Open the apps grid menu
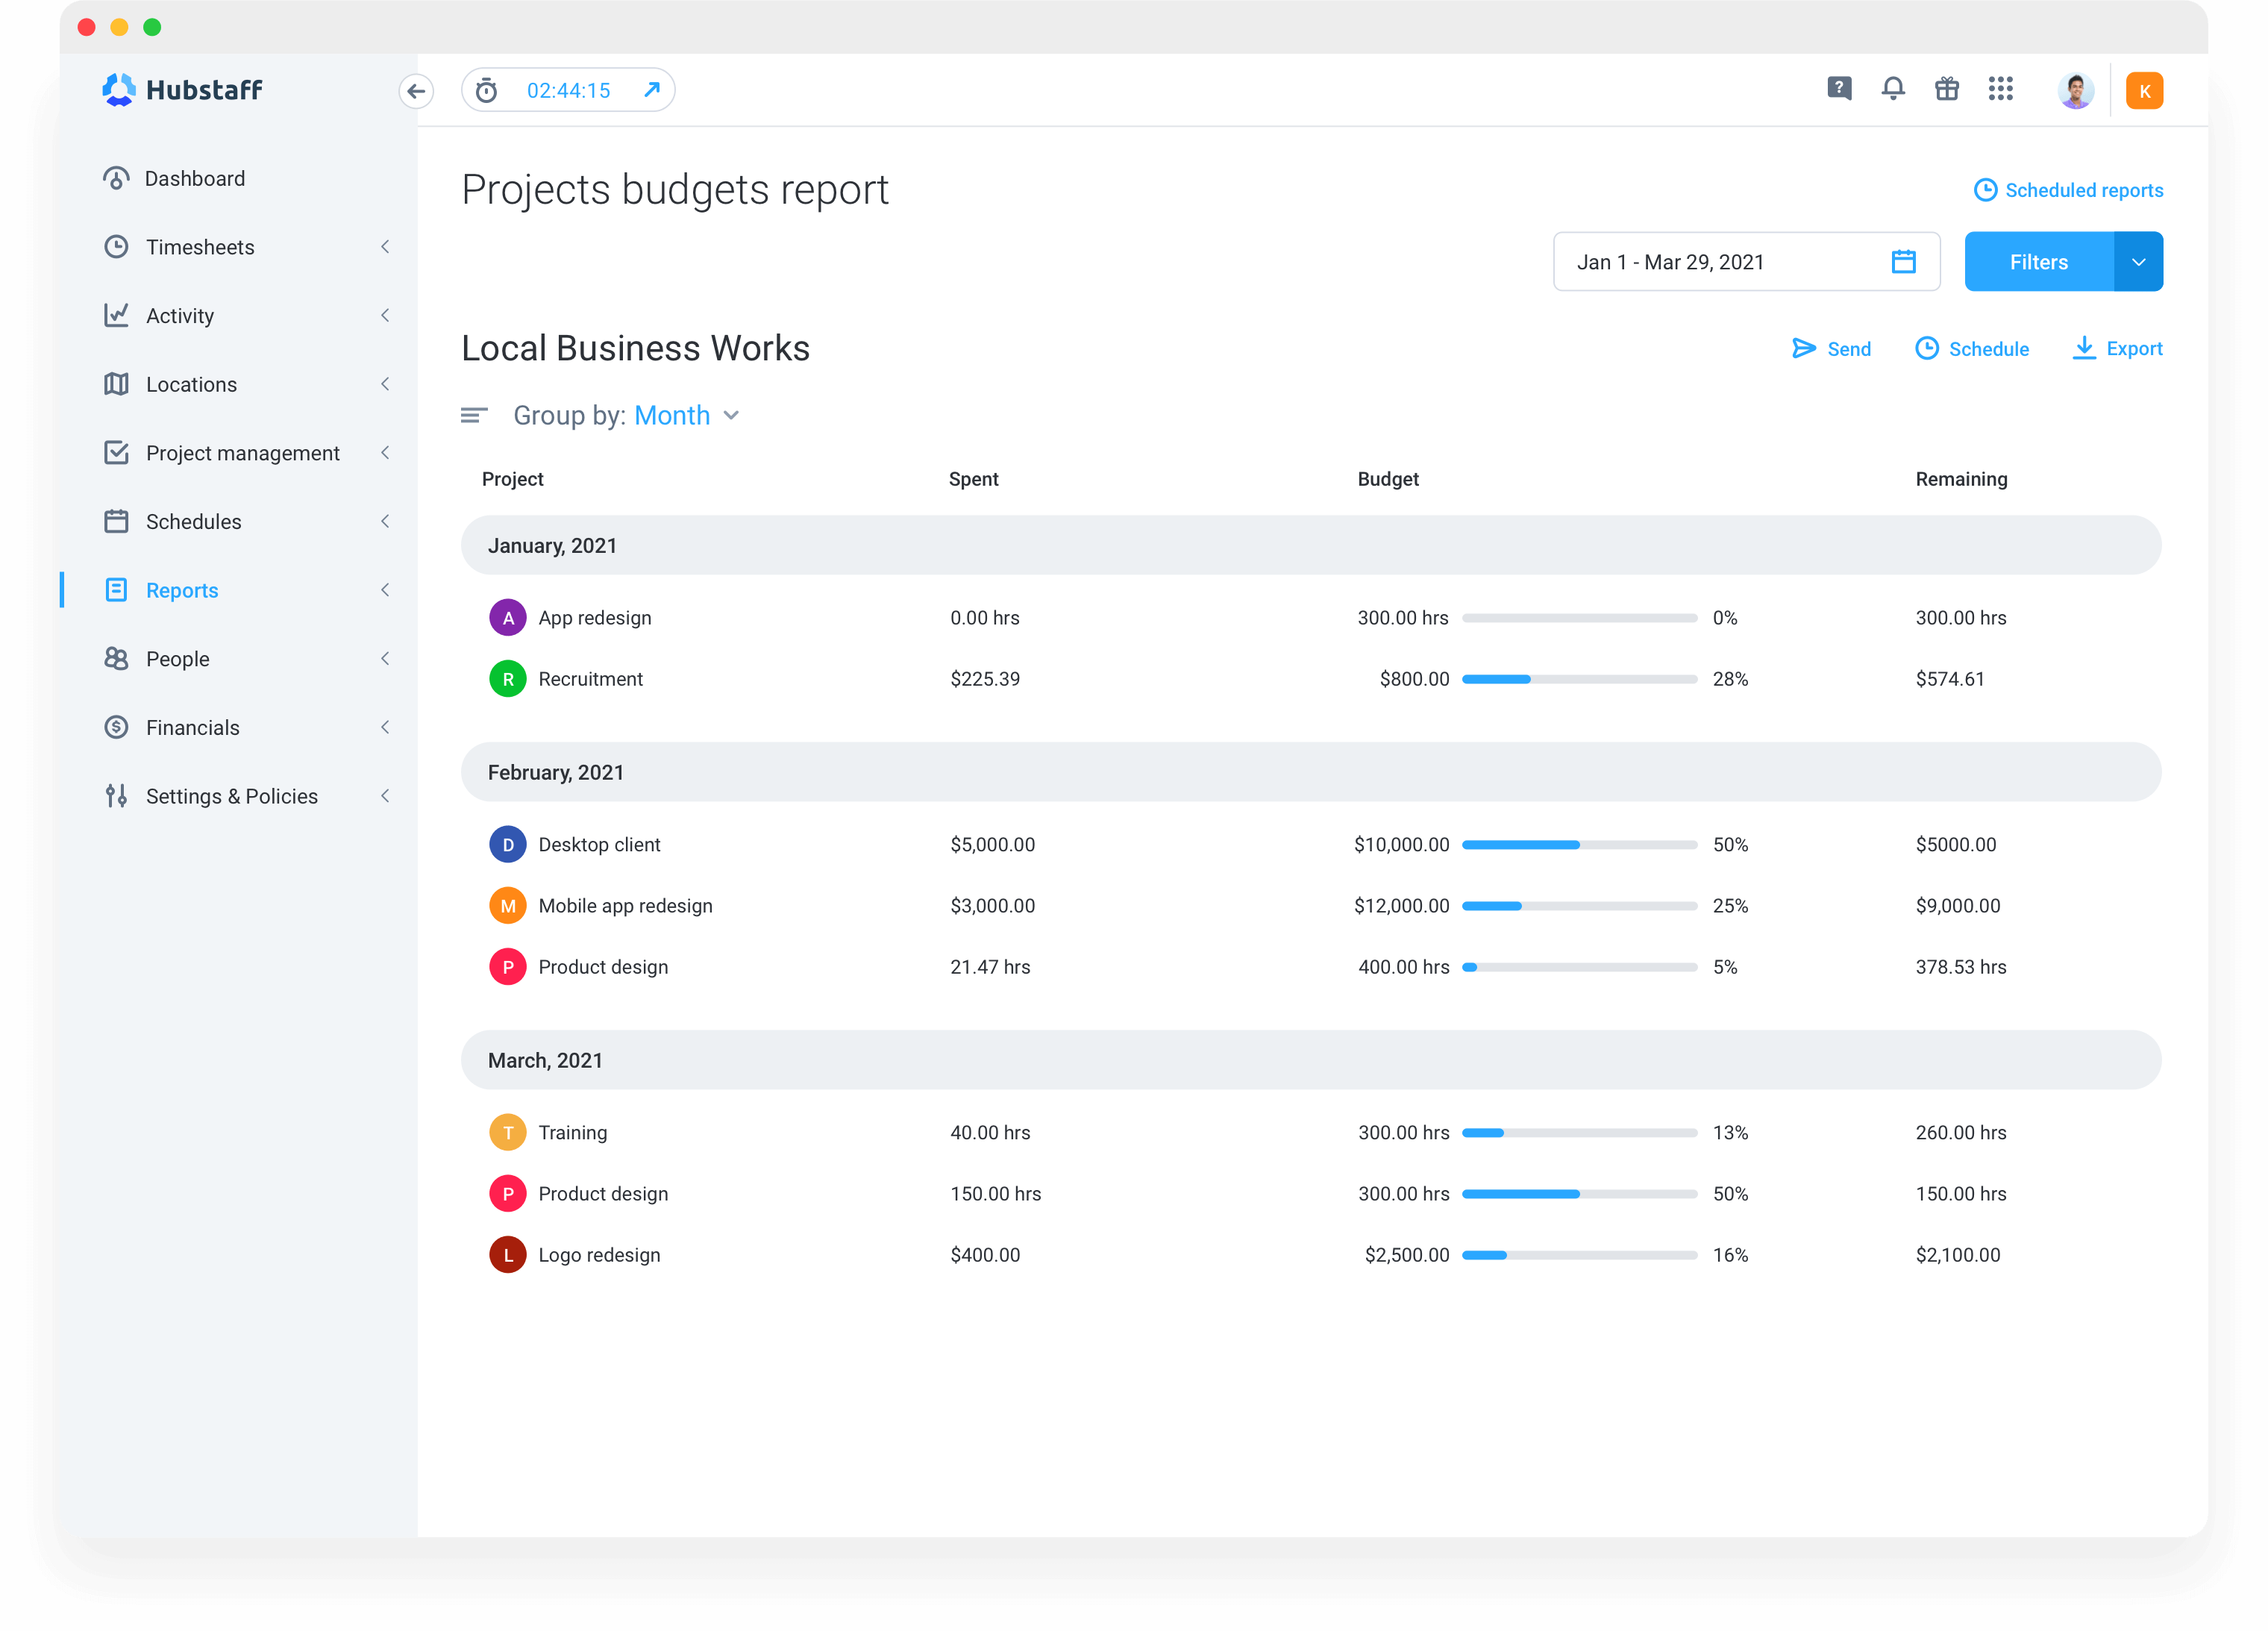This screenshot has height=1631, width=2268. pyautogui.click(x=2001, y=89)
